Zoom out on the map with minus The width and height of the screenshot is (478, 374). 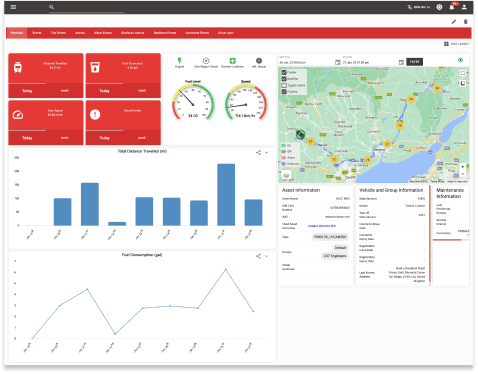(462, 174)
